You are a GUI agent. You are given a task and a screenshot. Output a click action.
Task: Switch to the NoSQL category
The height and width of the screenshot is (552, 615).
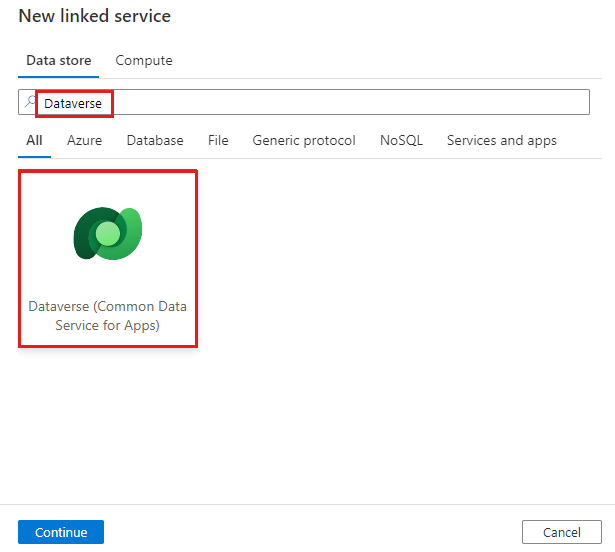click(401, 141)
